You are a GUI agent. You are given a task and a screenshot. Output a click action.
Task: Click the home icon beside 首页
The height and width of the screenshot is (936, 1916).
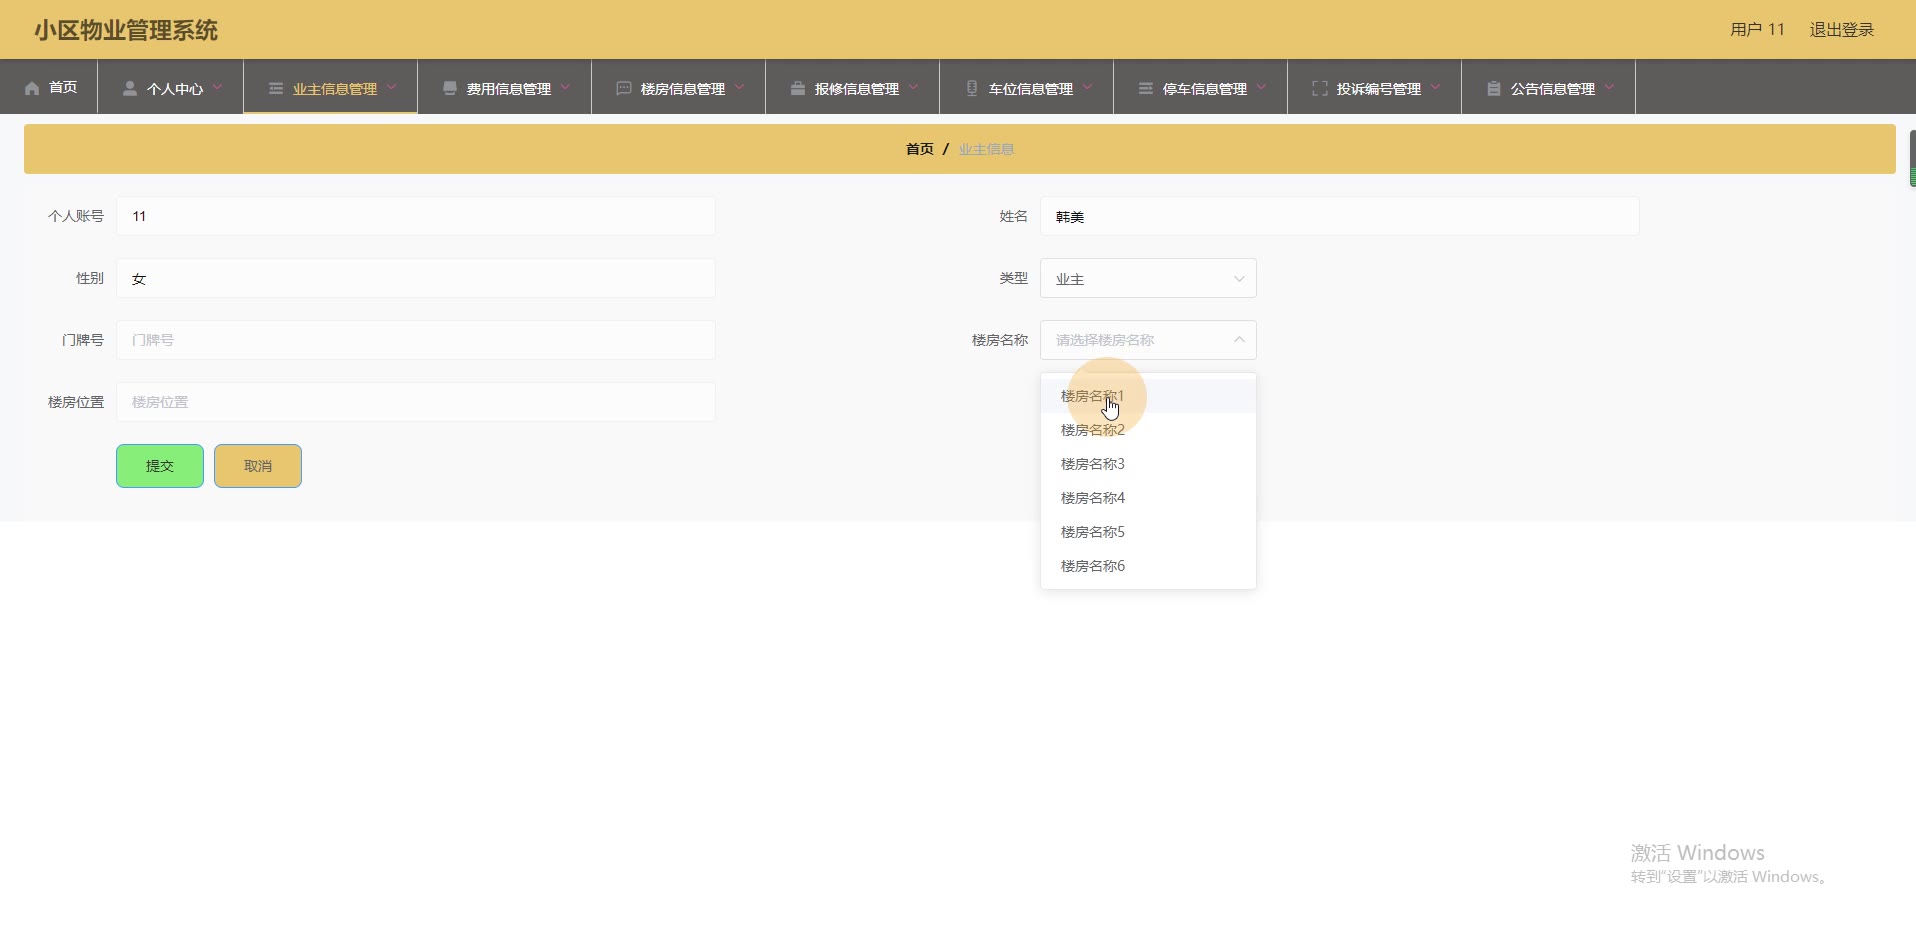pyautogui.click(x=32, y=88)
